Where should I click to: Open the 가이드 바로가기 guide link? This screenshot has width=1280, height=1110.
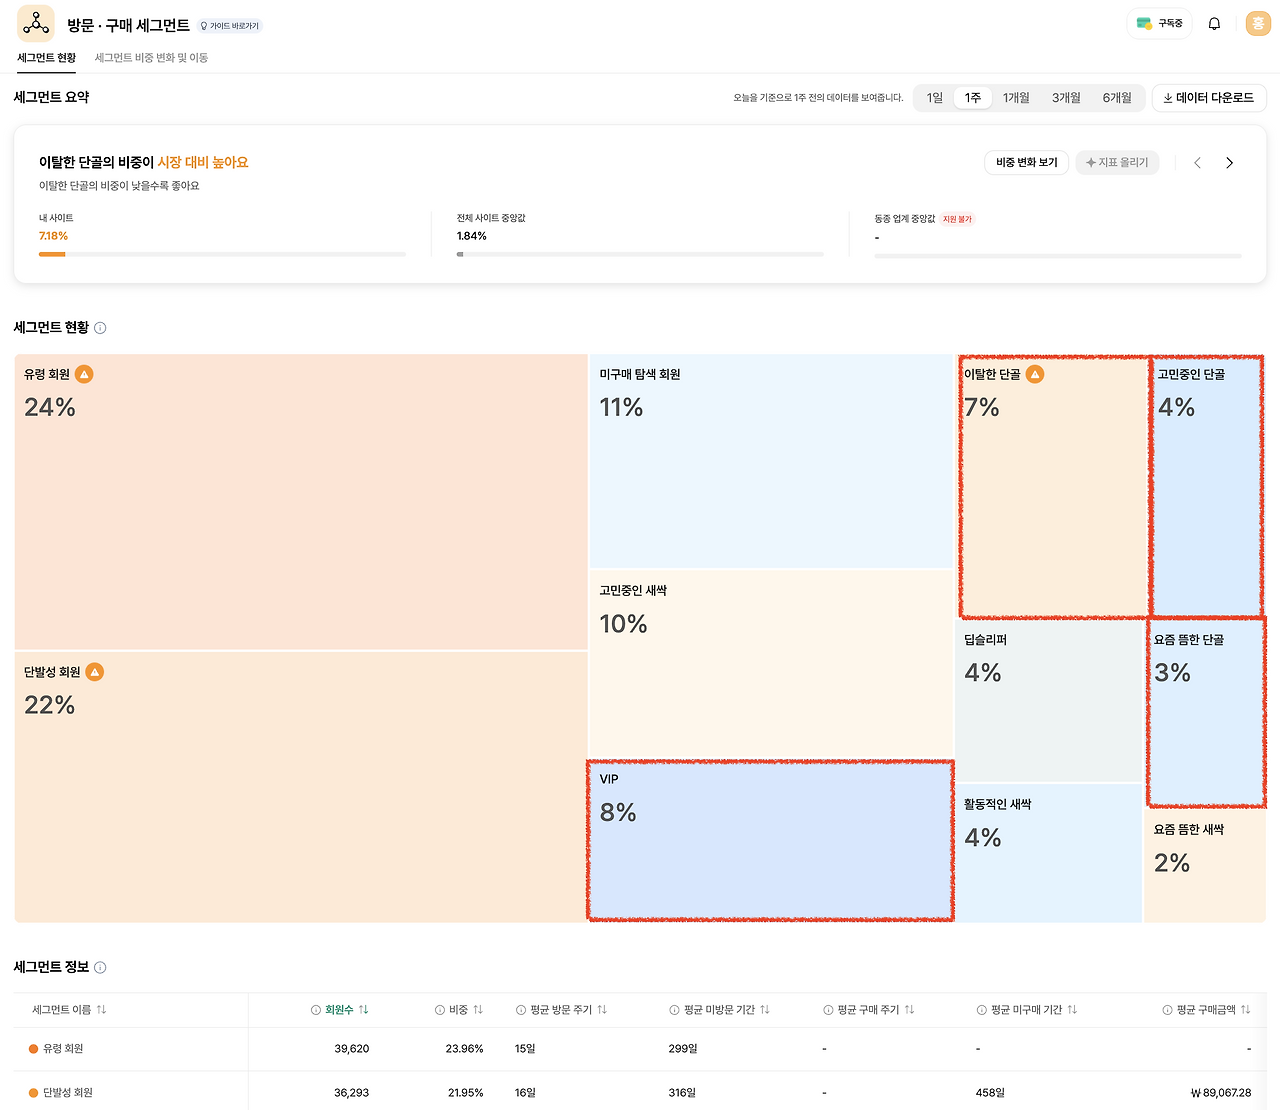pos(230,26)
